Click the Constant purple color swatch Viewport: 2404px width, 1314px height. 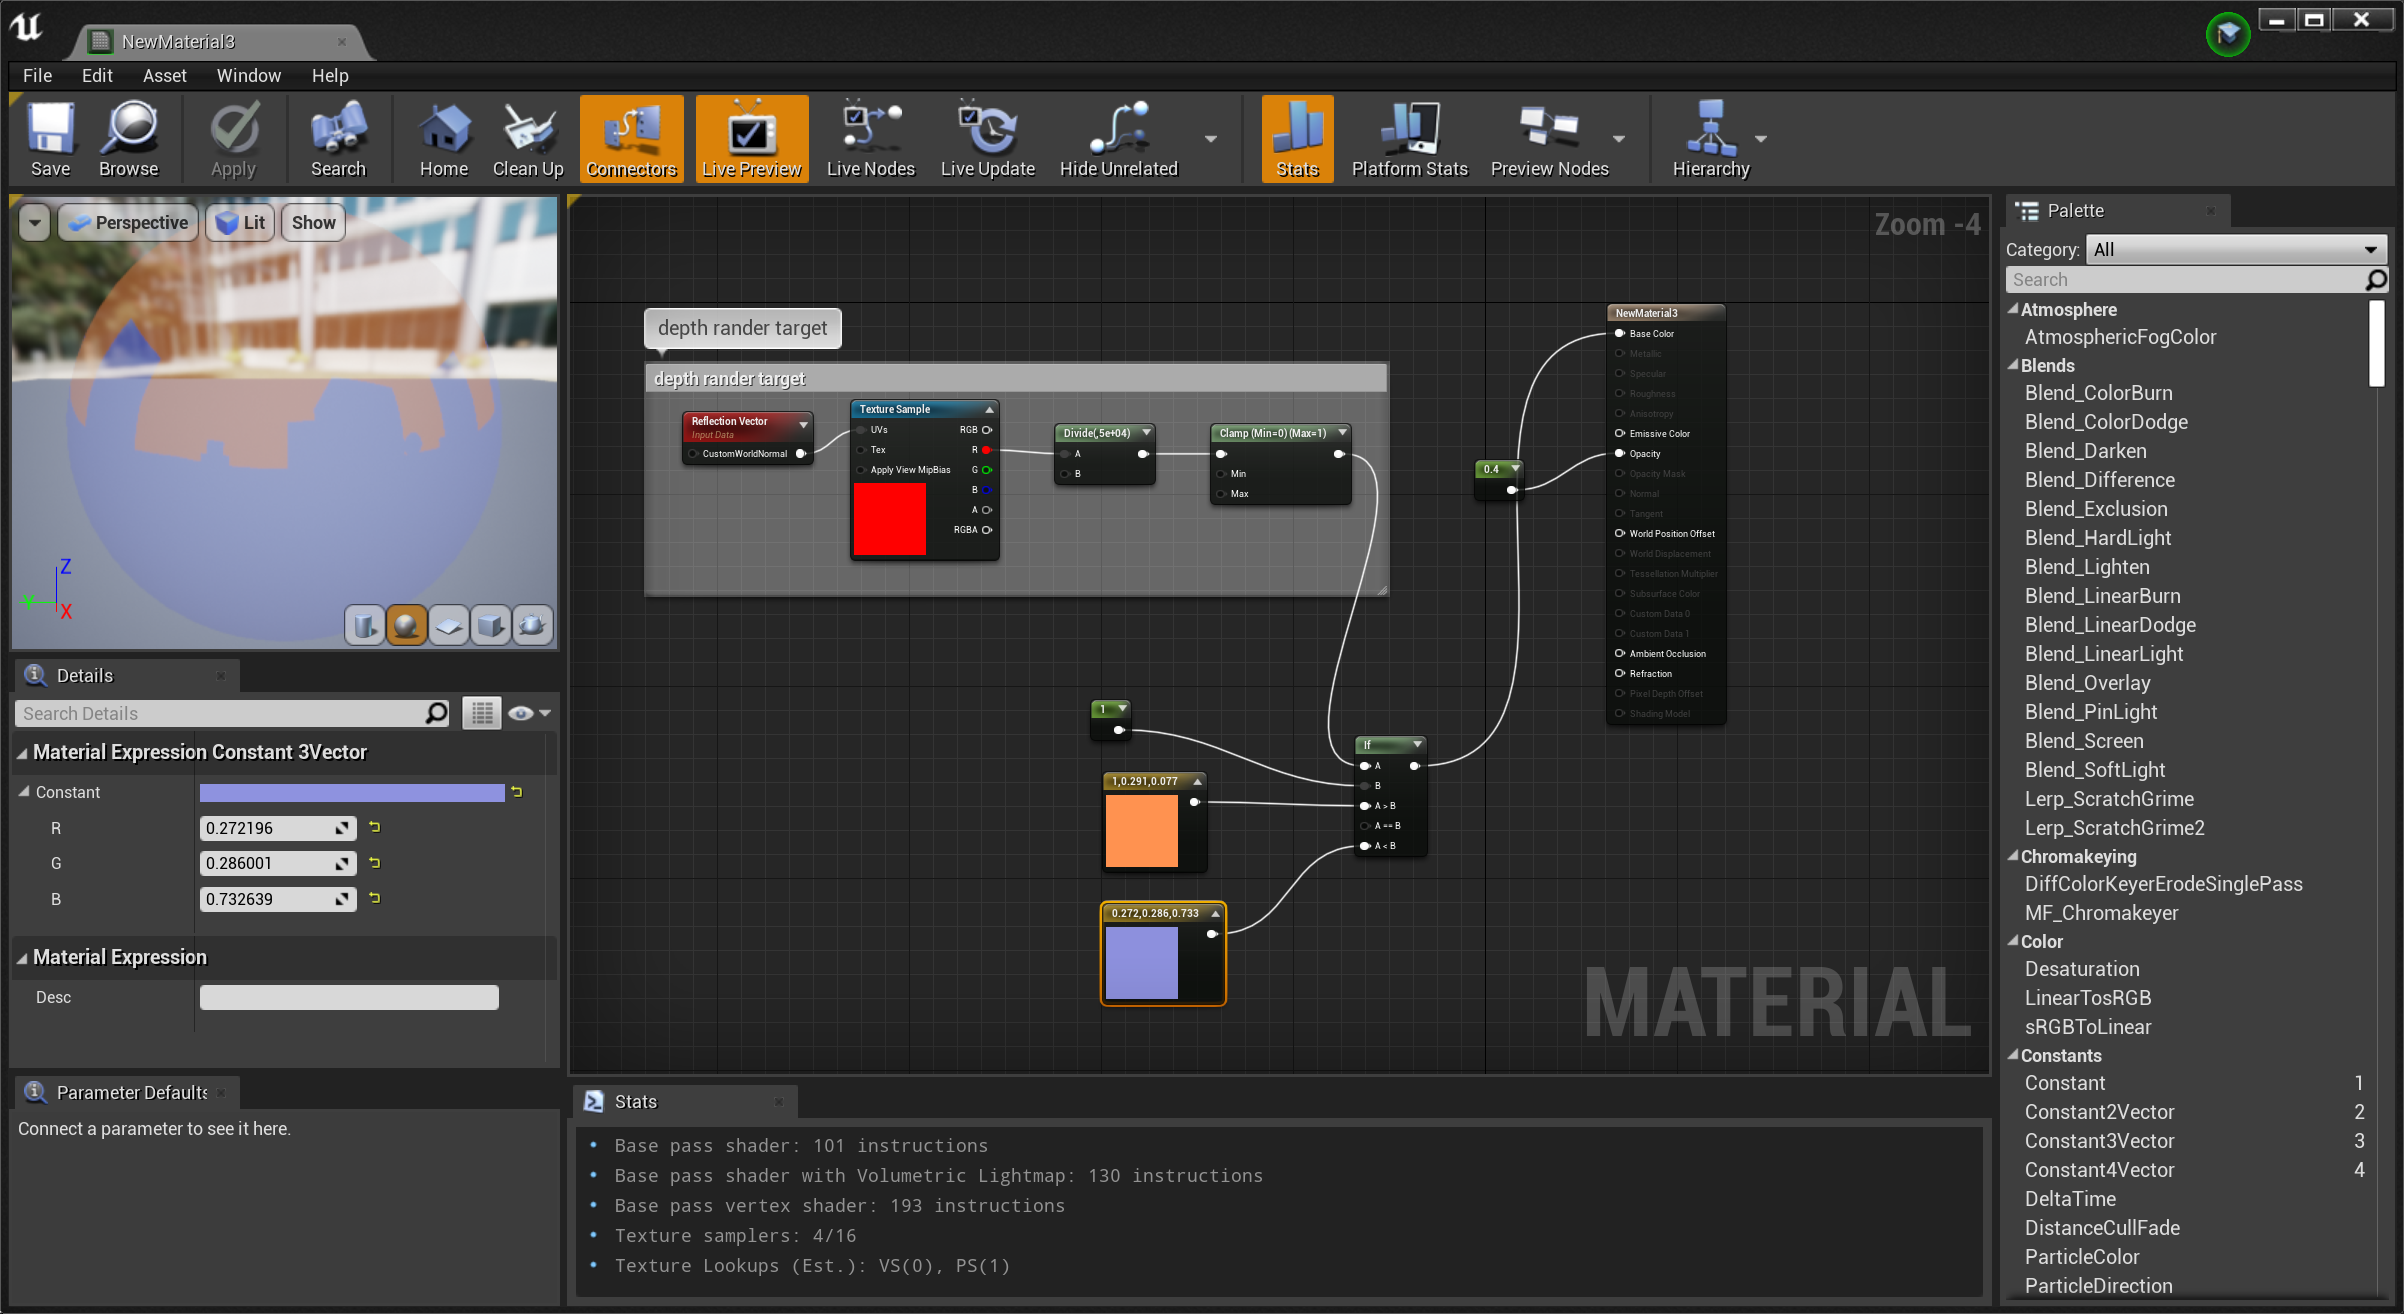(x=351, y=793)
